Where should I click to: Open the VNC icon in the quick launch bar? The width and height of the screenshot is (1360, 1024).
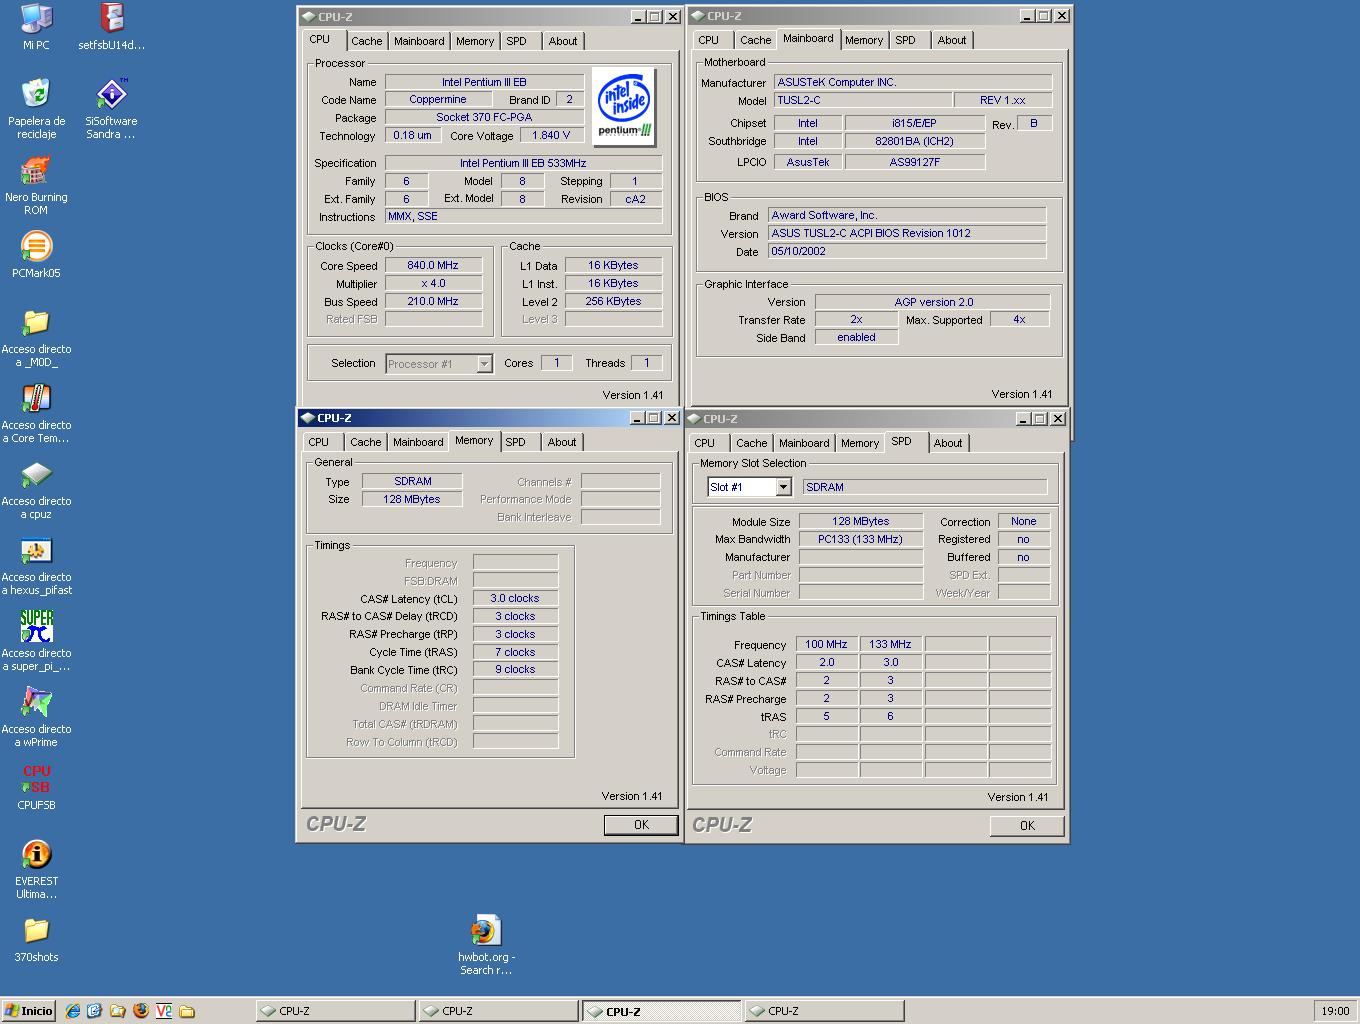[x=164, y=1011]
